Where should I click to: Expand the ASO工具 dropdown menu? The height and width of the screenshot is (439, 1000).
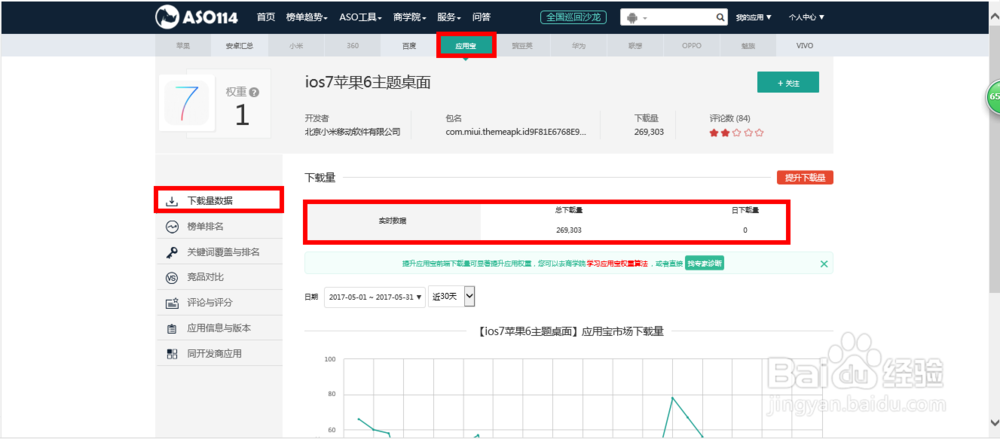pyautogui.click(x=360, y=17)
